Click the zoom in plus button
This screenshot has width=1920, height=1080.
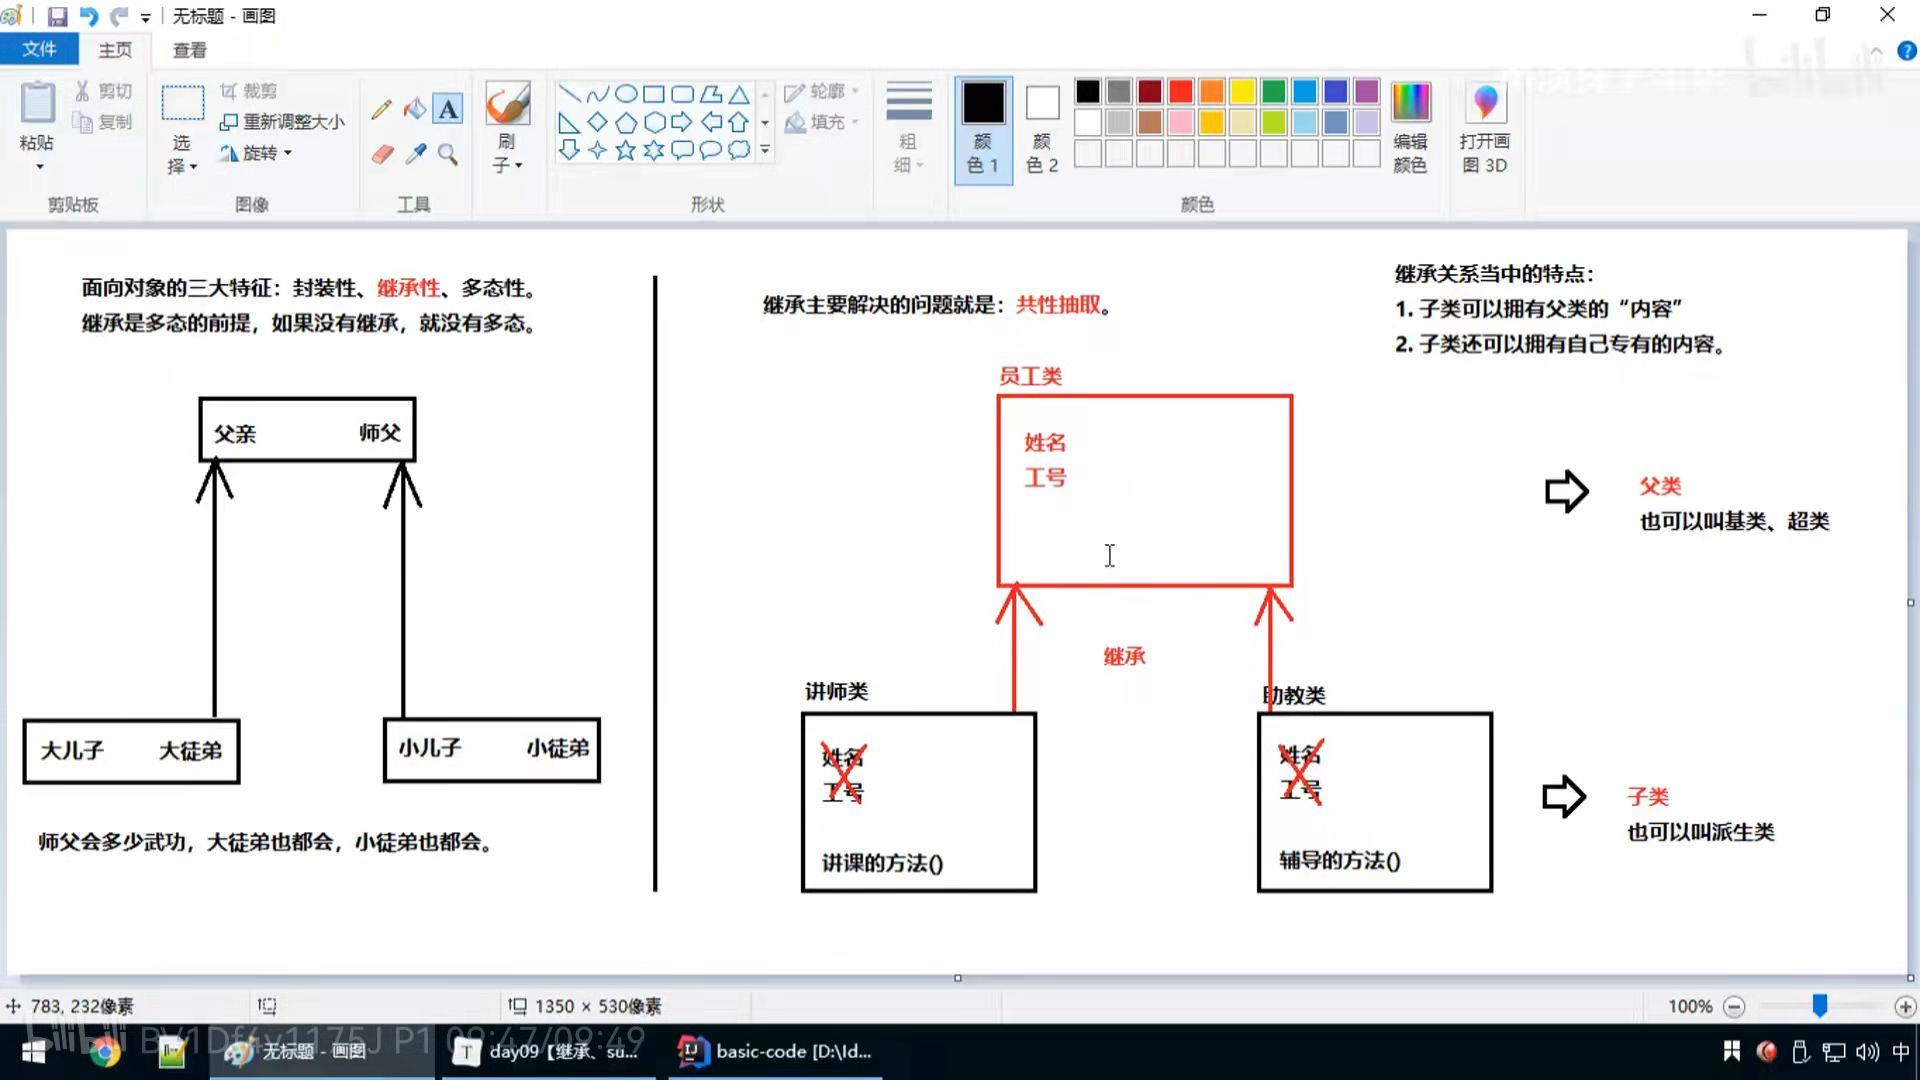point(1904,1007)
